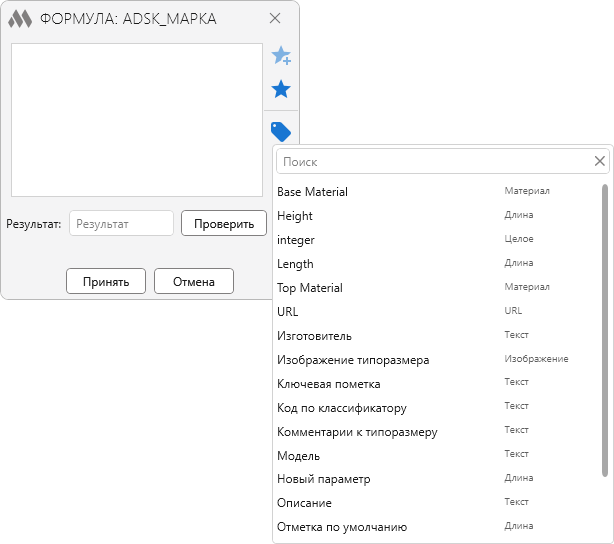Viewport: 614px width, 544px height.
Task: Click the Проверить button
Action: click(x=224, y=223)
